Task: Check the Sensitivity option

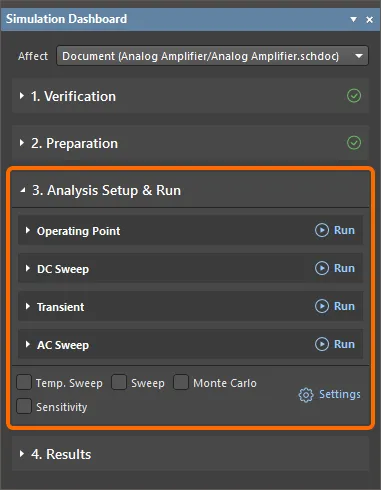Action: coord(24,406)
